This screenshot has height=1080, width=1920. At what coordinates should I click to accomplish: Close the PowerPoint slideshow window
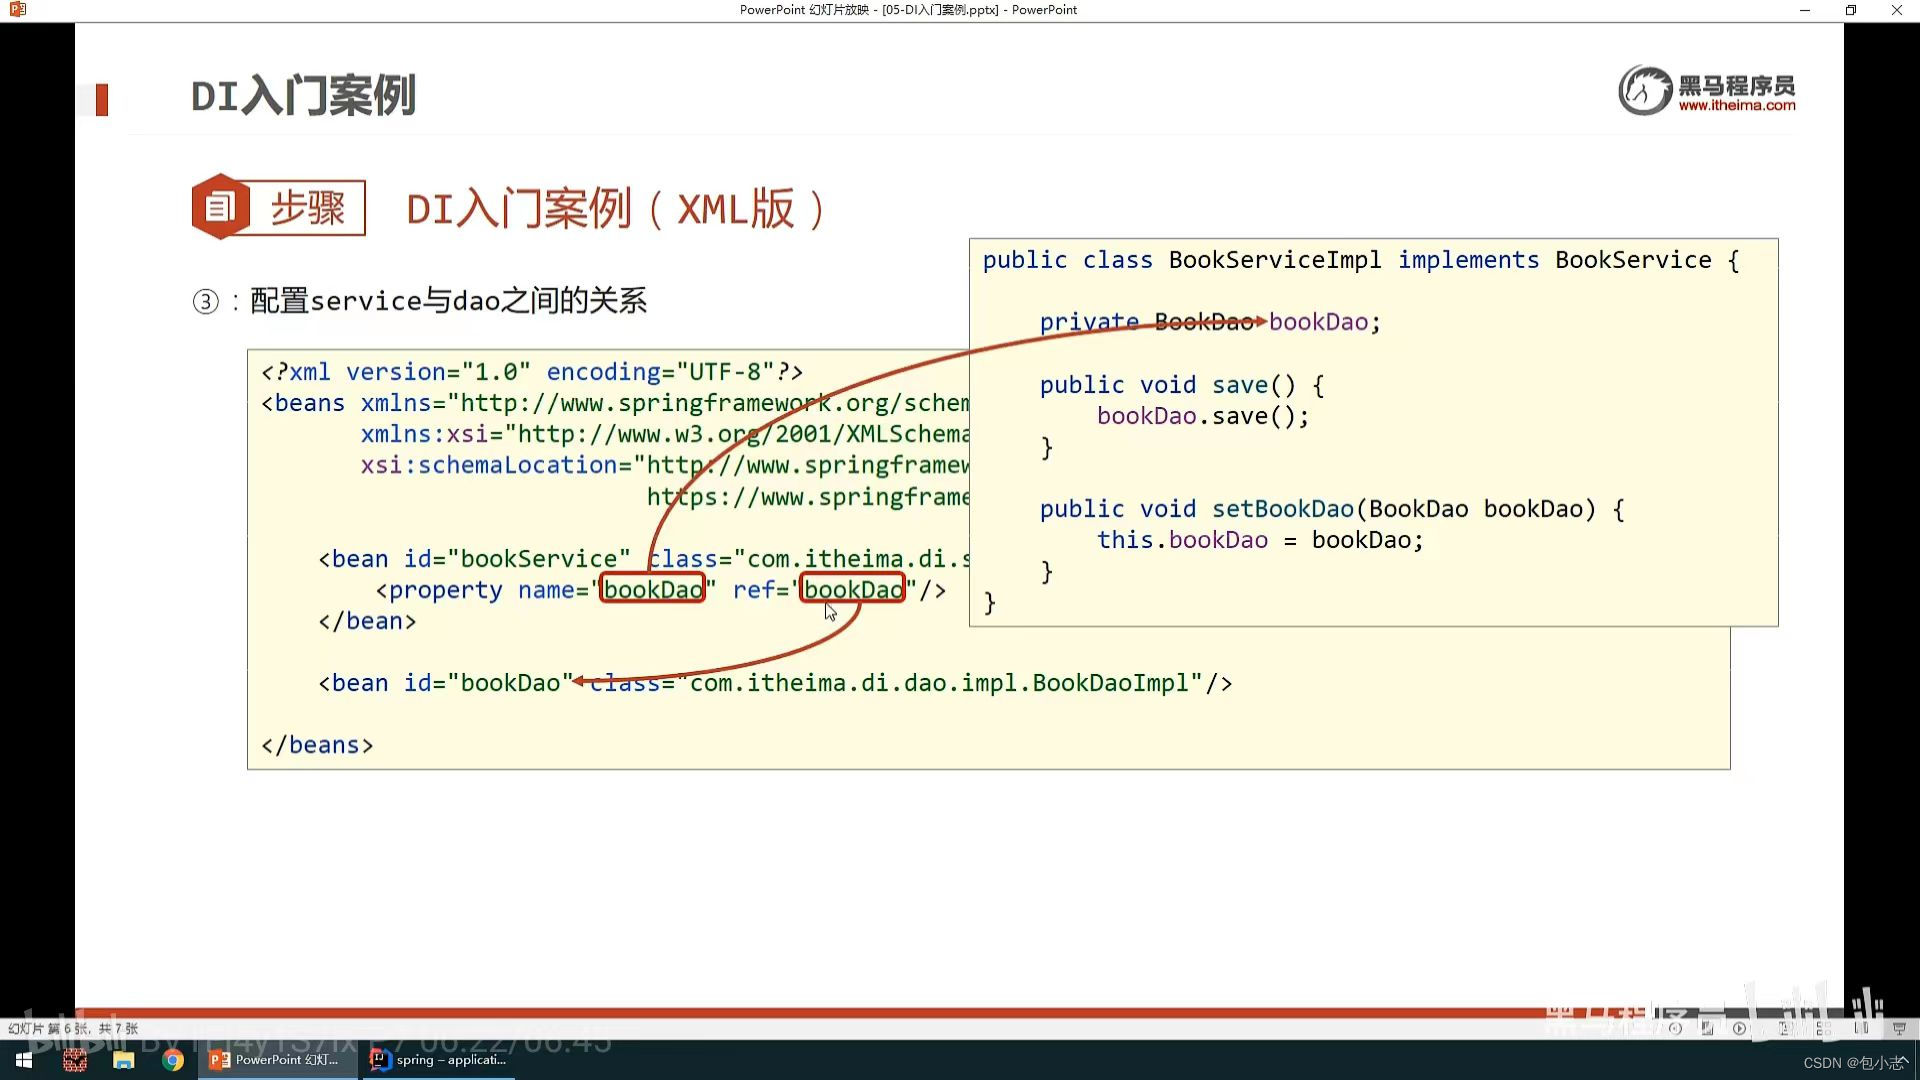pos(1897,10)
